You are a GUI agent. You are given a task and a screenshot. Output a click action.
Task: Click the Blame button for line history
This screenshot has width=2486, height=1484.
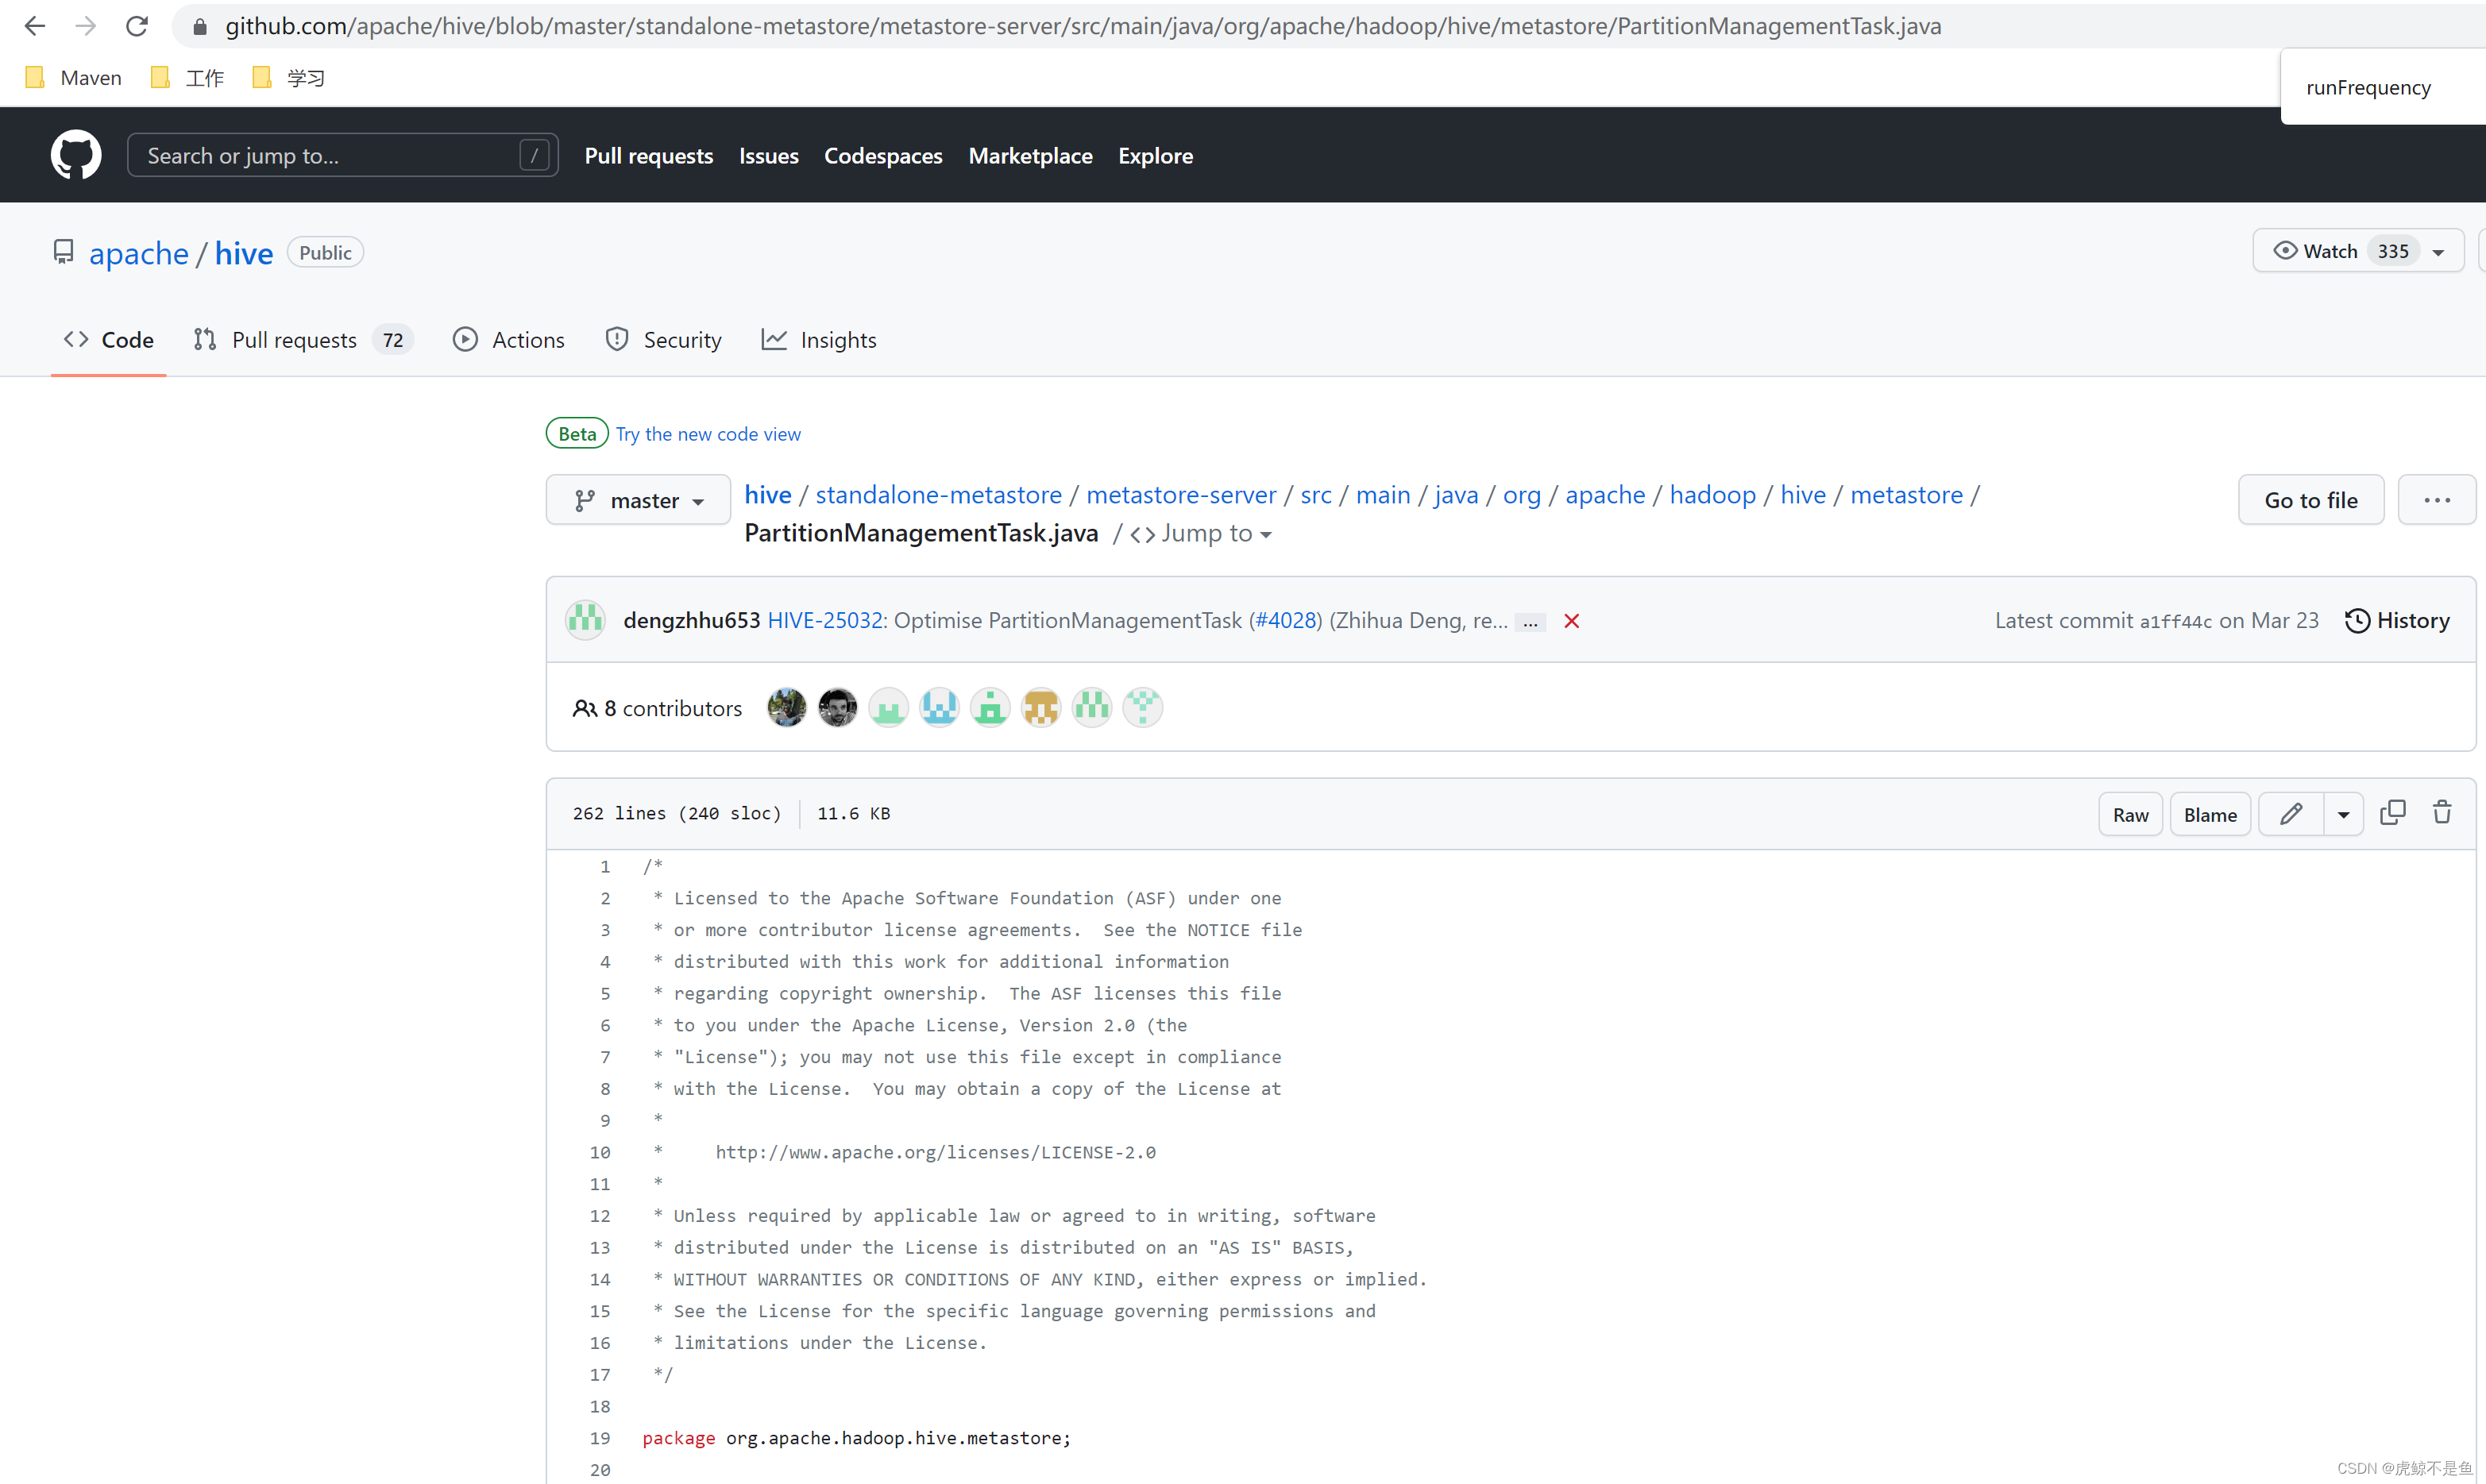click(x=2212, y=815)
